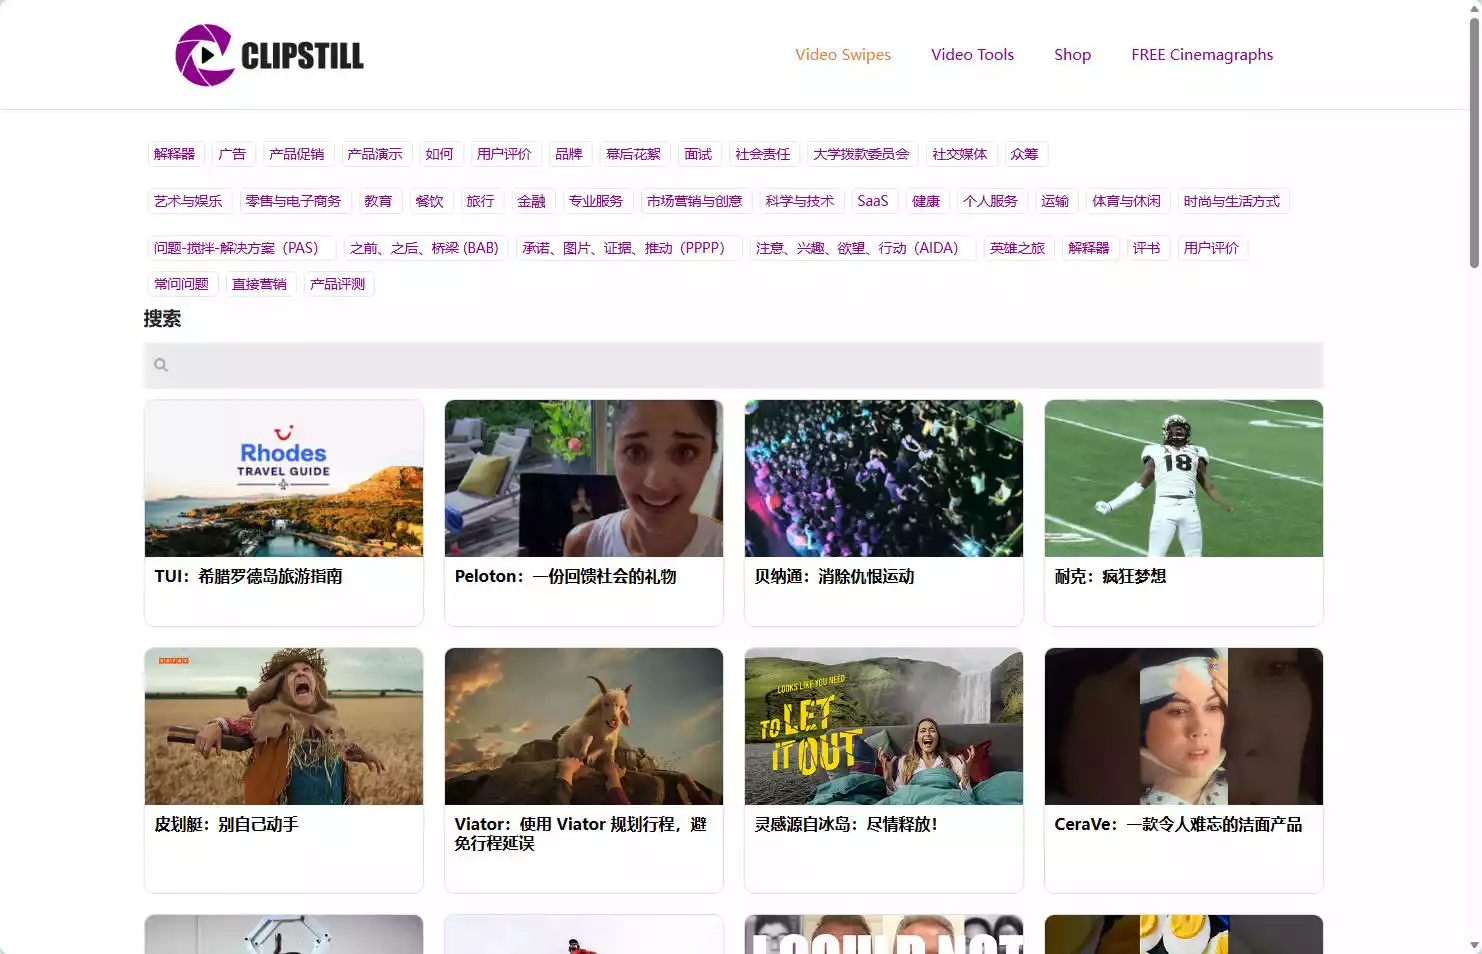The height and width of the screenshot is (954, 1482).
Task: Filter by 产品评测 tag
Action: 338,284
